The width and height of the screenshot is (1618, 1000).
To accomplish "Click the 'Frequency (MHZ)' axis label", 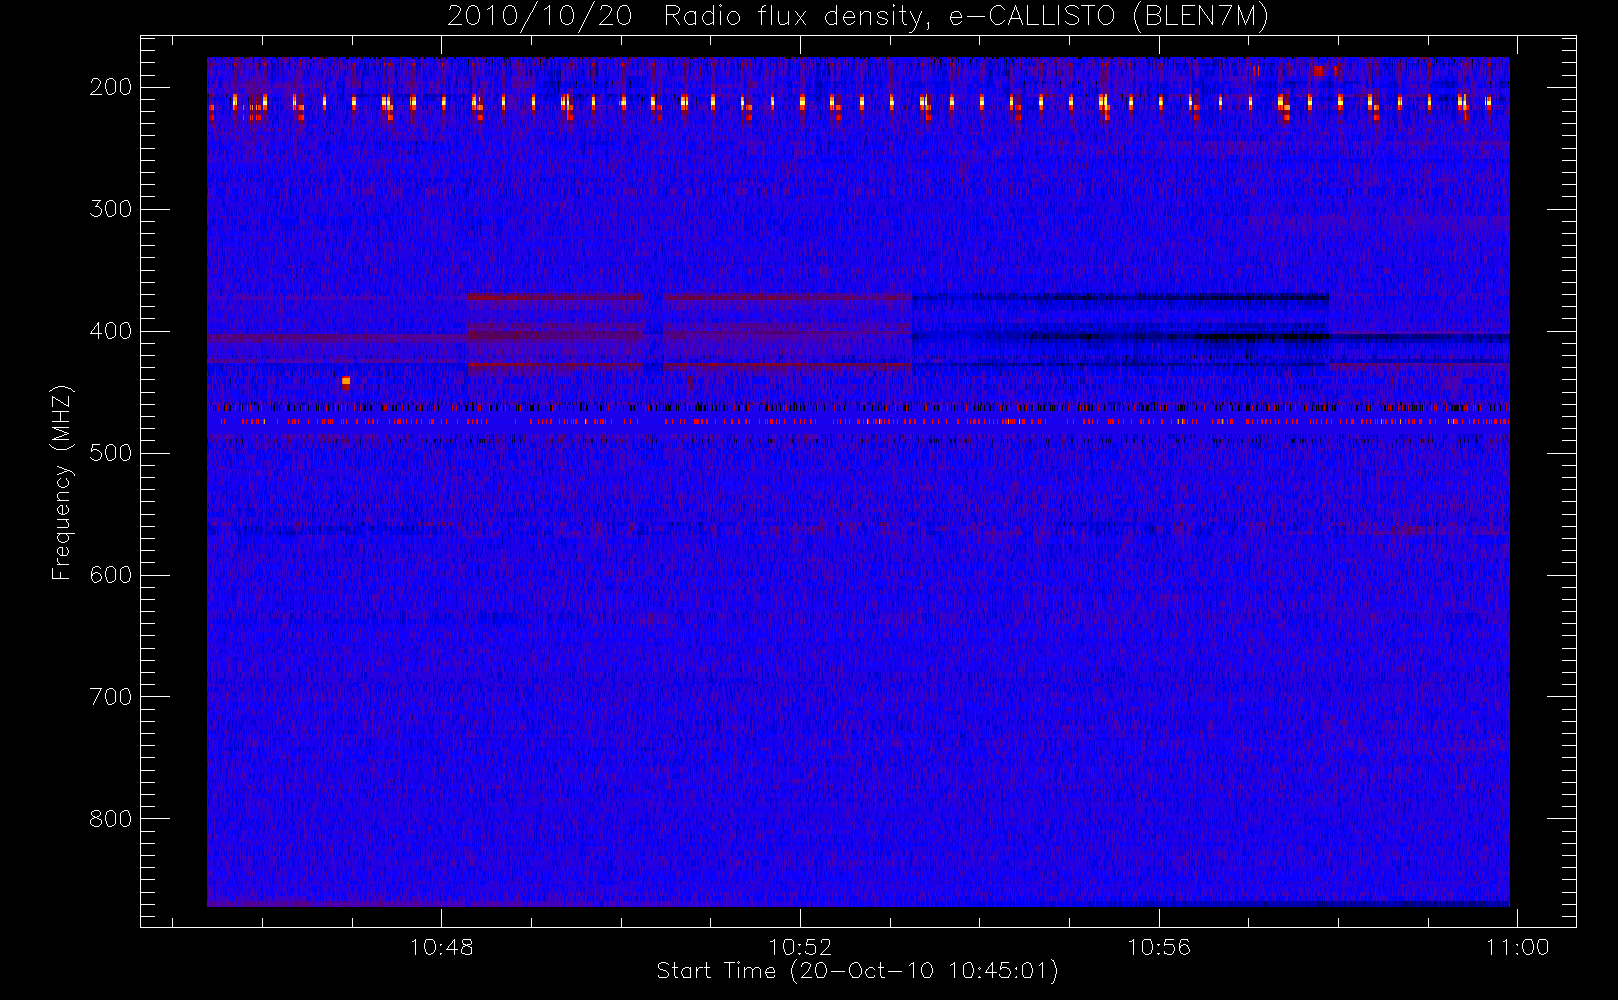I will pos(62,482).
